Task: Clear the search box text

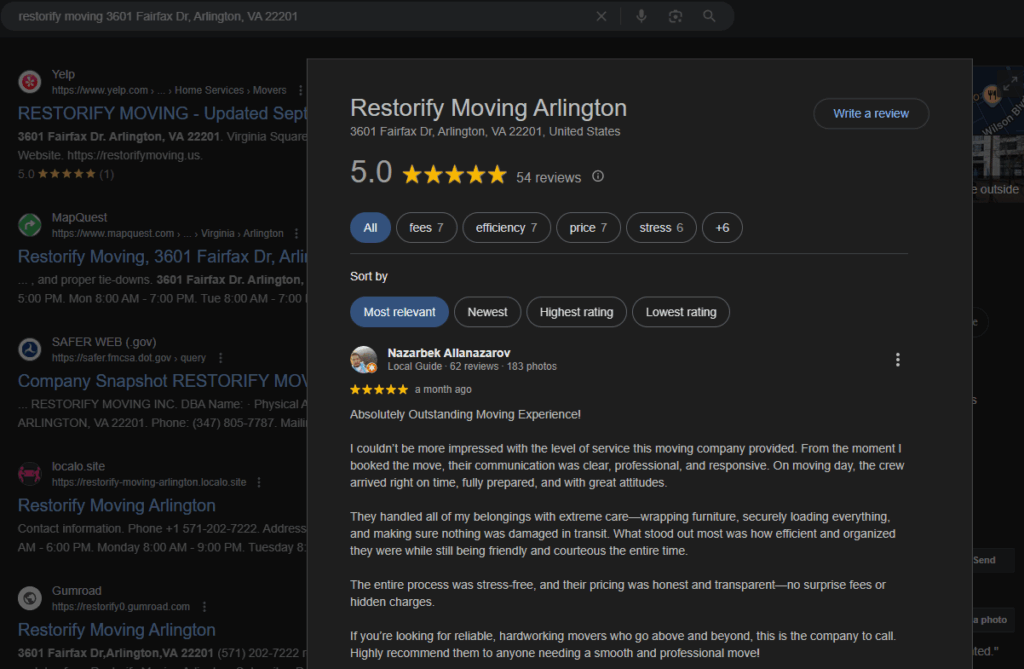Action: click(x=601, y=16)
